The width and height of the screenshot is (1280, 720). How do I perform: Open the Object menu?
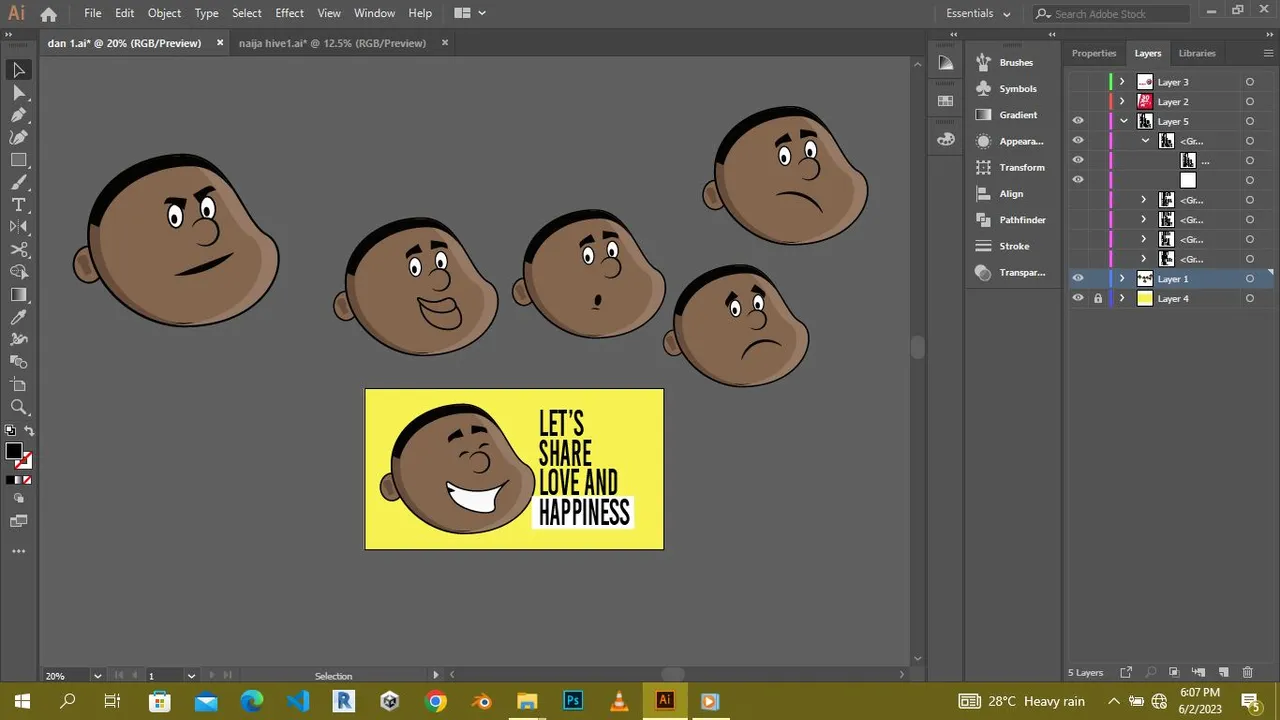click(x=164, y=14)
